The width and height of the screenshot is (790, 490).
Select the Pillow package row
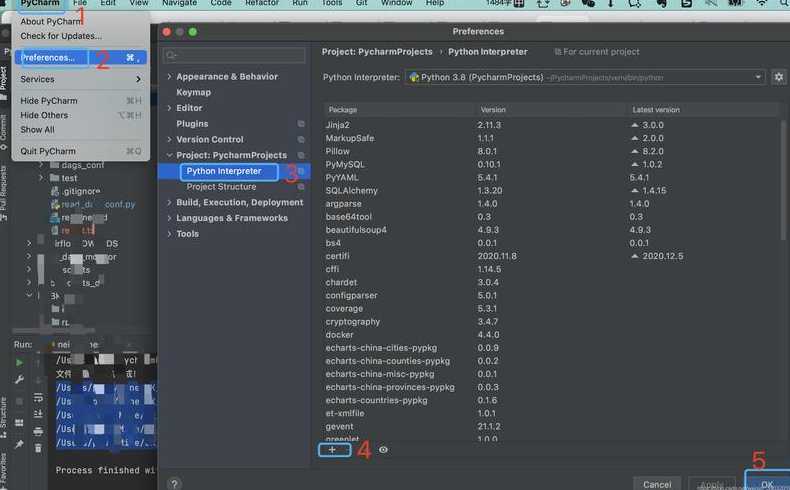(x=552, y=151)
